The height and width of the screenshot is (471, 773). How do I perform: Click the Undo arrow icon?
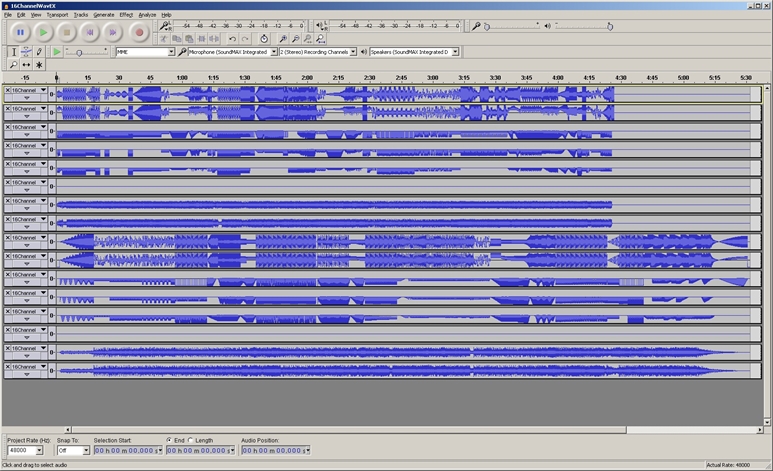(x=232, y=39)
